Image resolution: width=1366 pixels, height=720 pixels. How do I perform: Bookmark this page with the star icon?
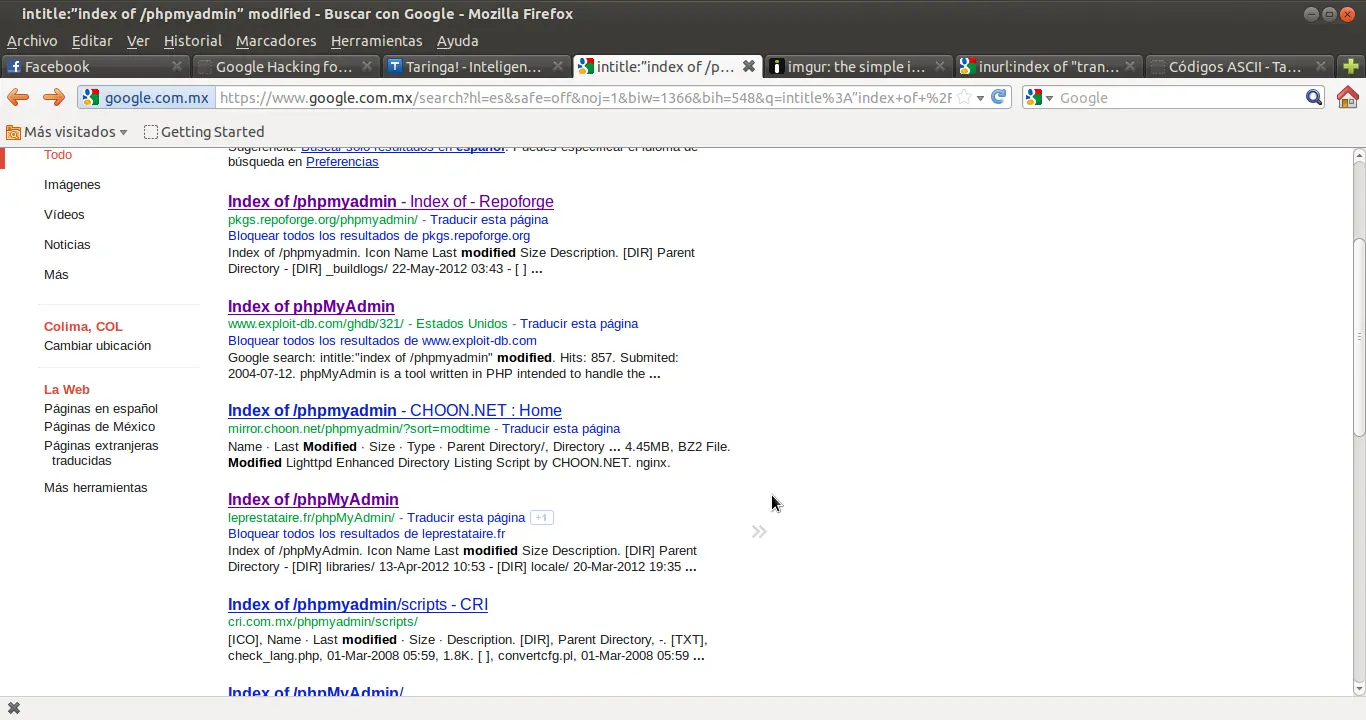click(964, 97)
